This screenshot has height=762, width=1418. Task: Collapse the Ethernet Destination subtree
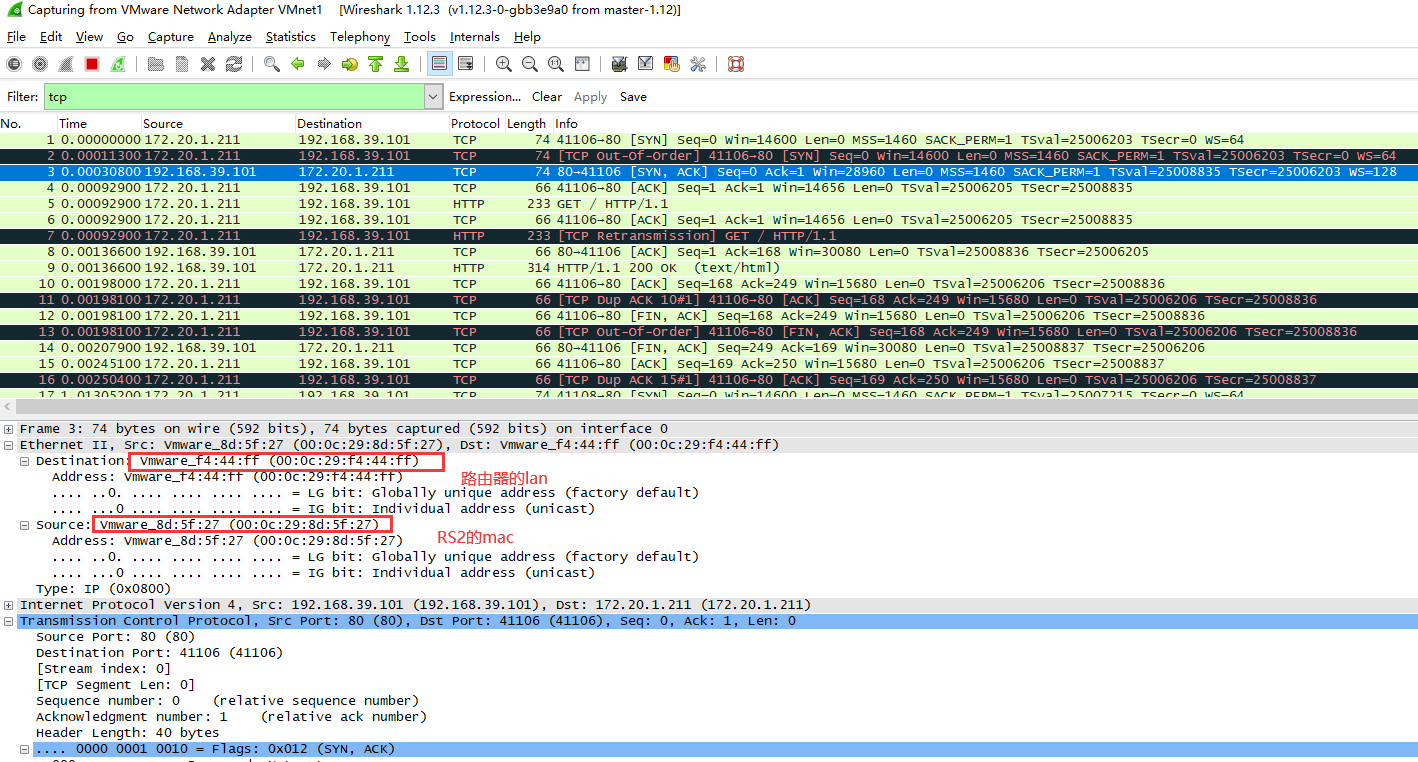point(25,461)
